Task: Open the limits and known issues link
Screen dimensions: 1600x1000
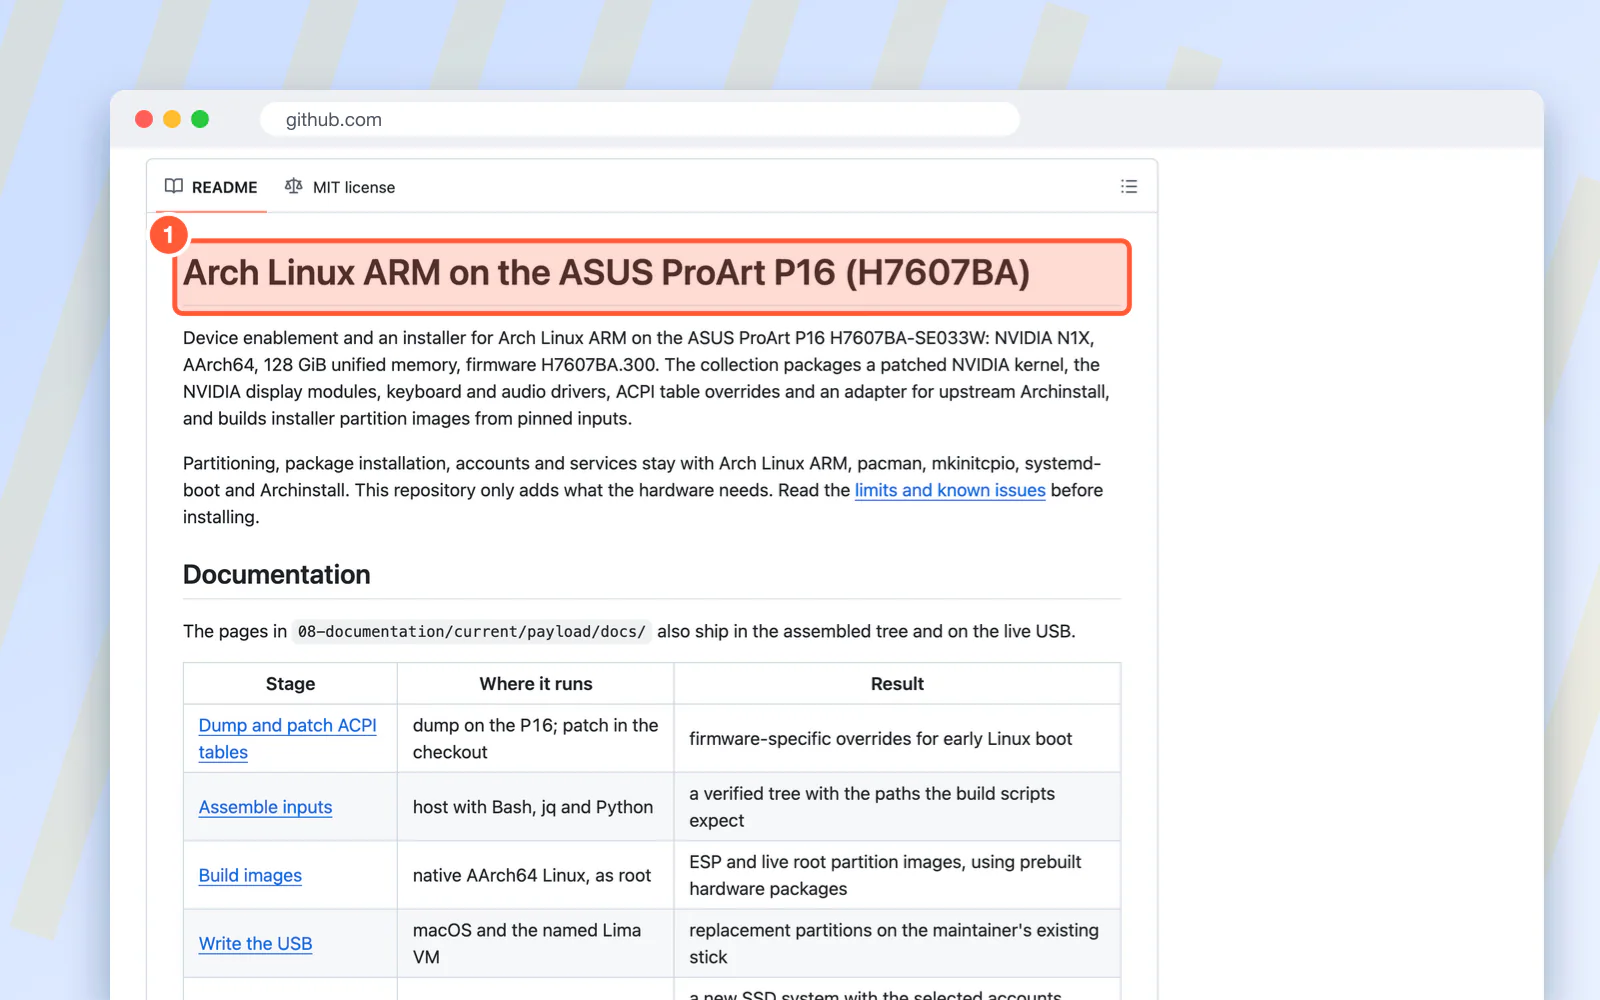Action: [x=950, y=490]
